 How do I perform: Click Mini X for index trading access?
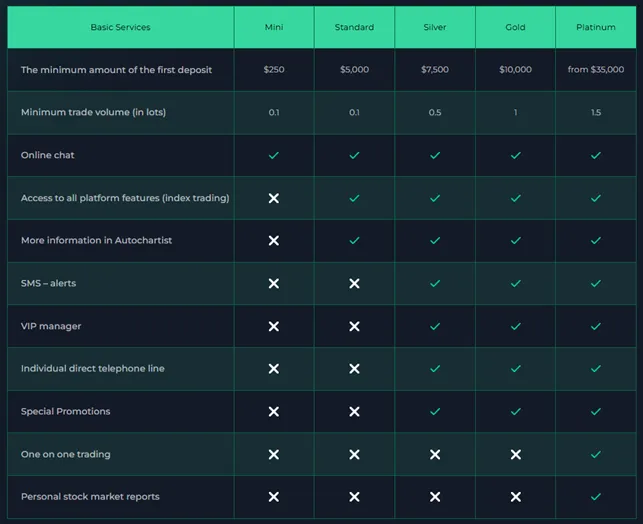274,199
